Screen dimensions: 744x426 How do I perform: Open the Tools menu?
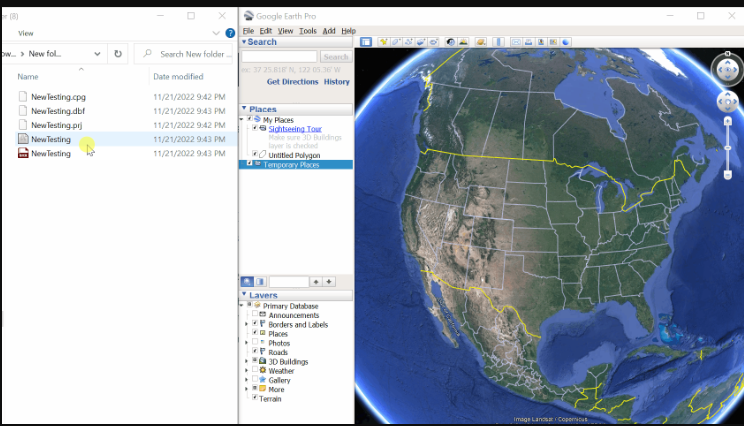point(307,31)
